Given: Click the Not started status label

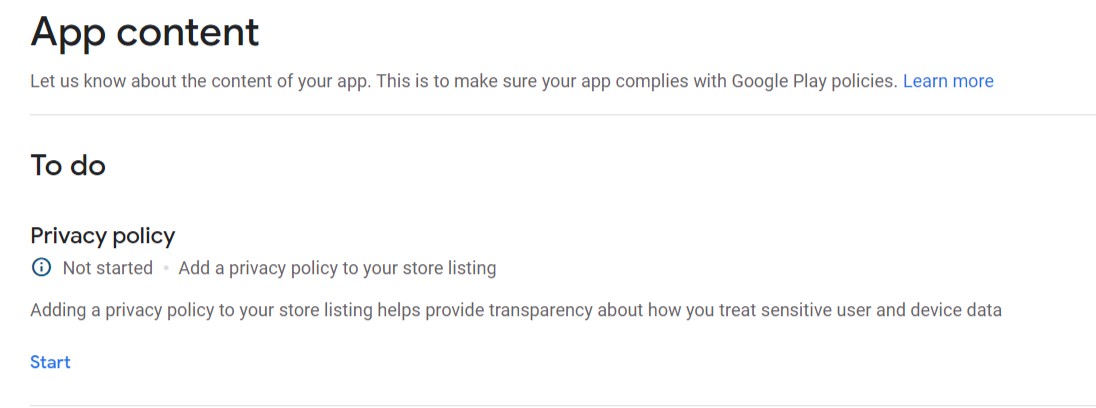Looking at the screenshot, I should [107, 268].
